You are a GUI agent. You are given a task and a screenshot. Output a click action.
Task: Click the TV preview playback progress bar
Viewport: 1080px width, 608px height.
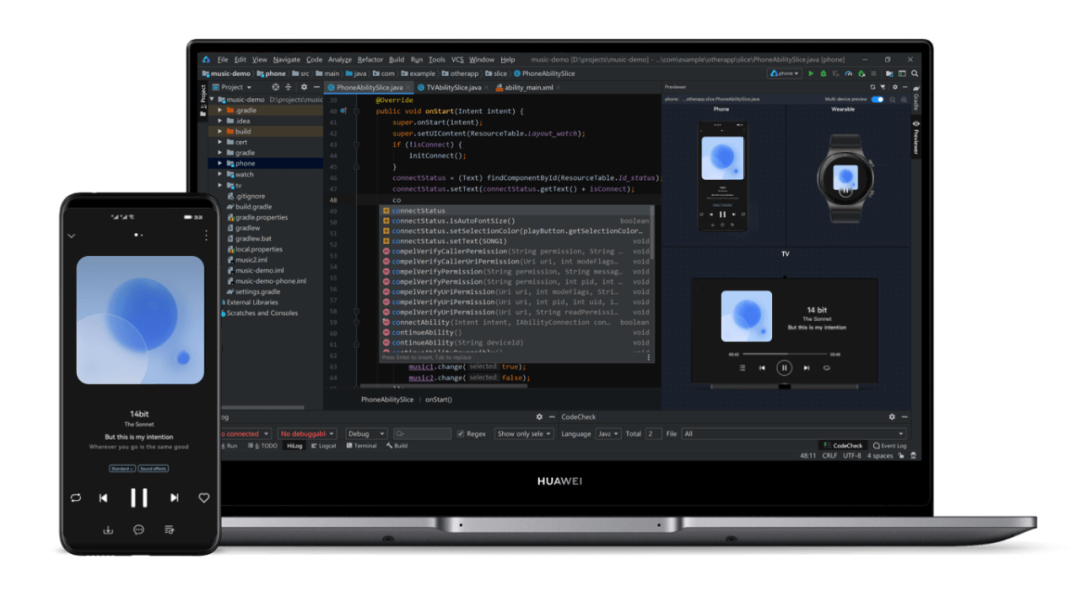pos(785,354)
